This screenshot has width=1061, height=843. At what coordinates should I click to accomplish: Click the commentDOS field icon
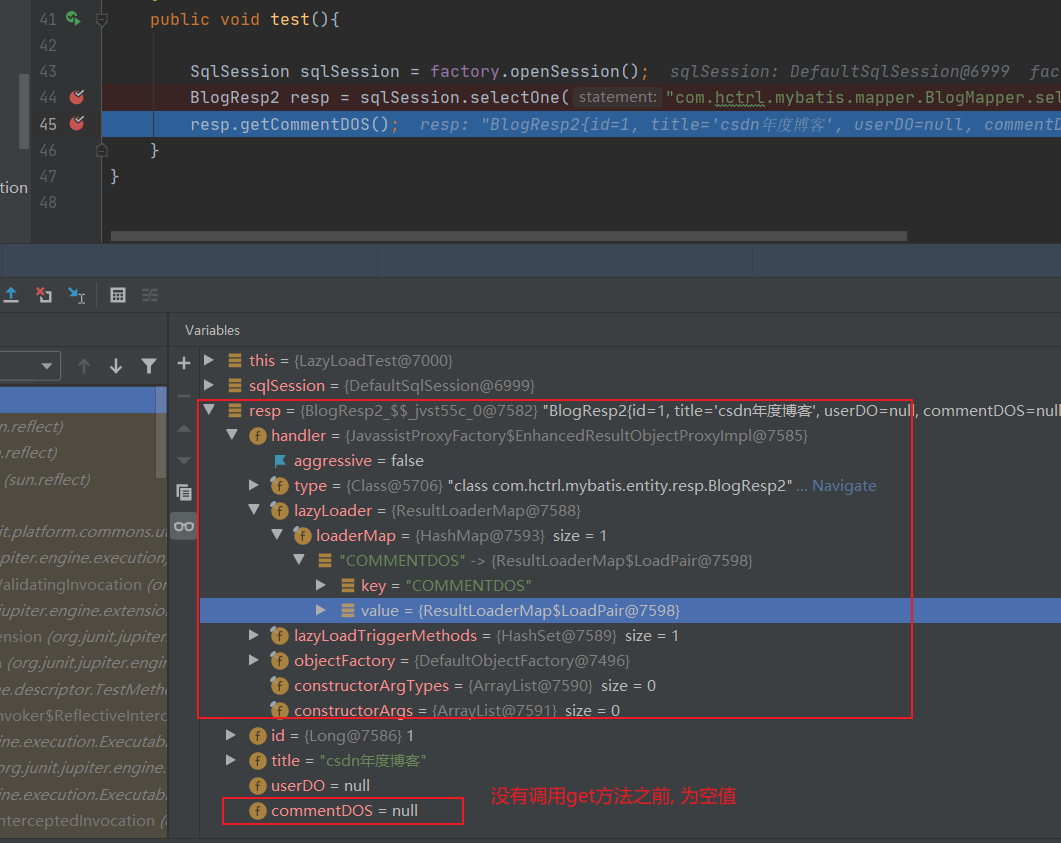(x=258, y=811)
